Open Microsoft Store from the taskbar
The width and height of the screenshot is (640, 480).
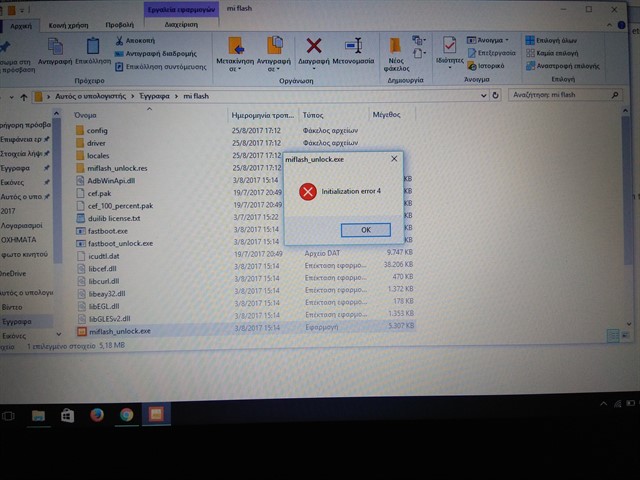pyautogui.click(x=67, y=416)
